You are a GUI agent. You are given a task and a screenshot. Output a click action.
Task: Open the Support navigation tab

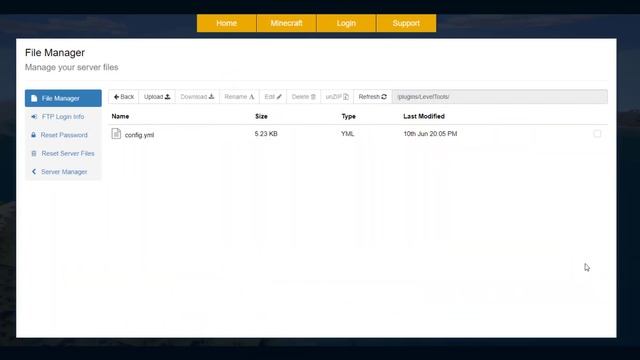(x=406, y=23)
